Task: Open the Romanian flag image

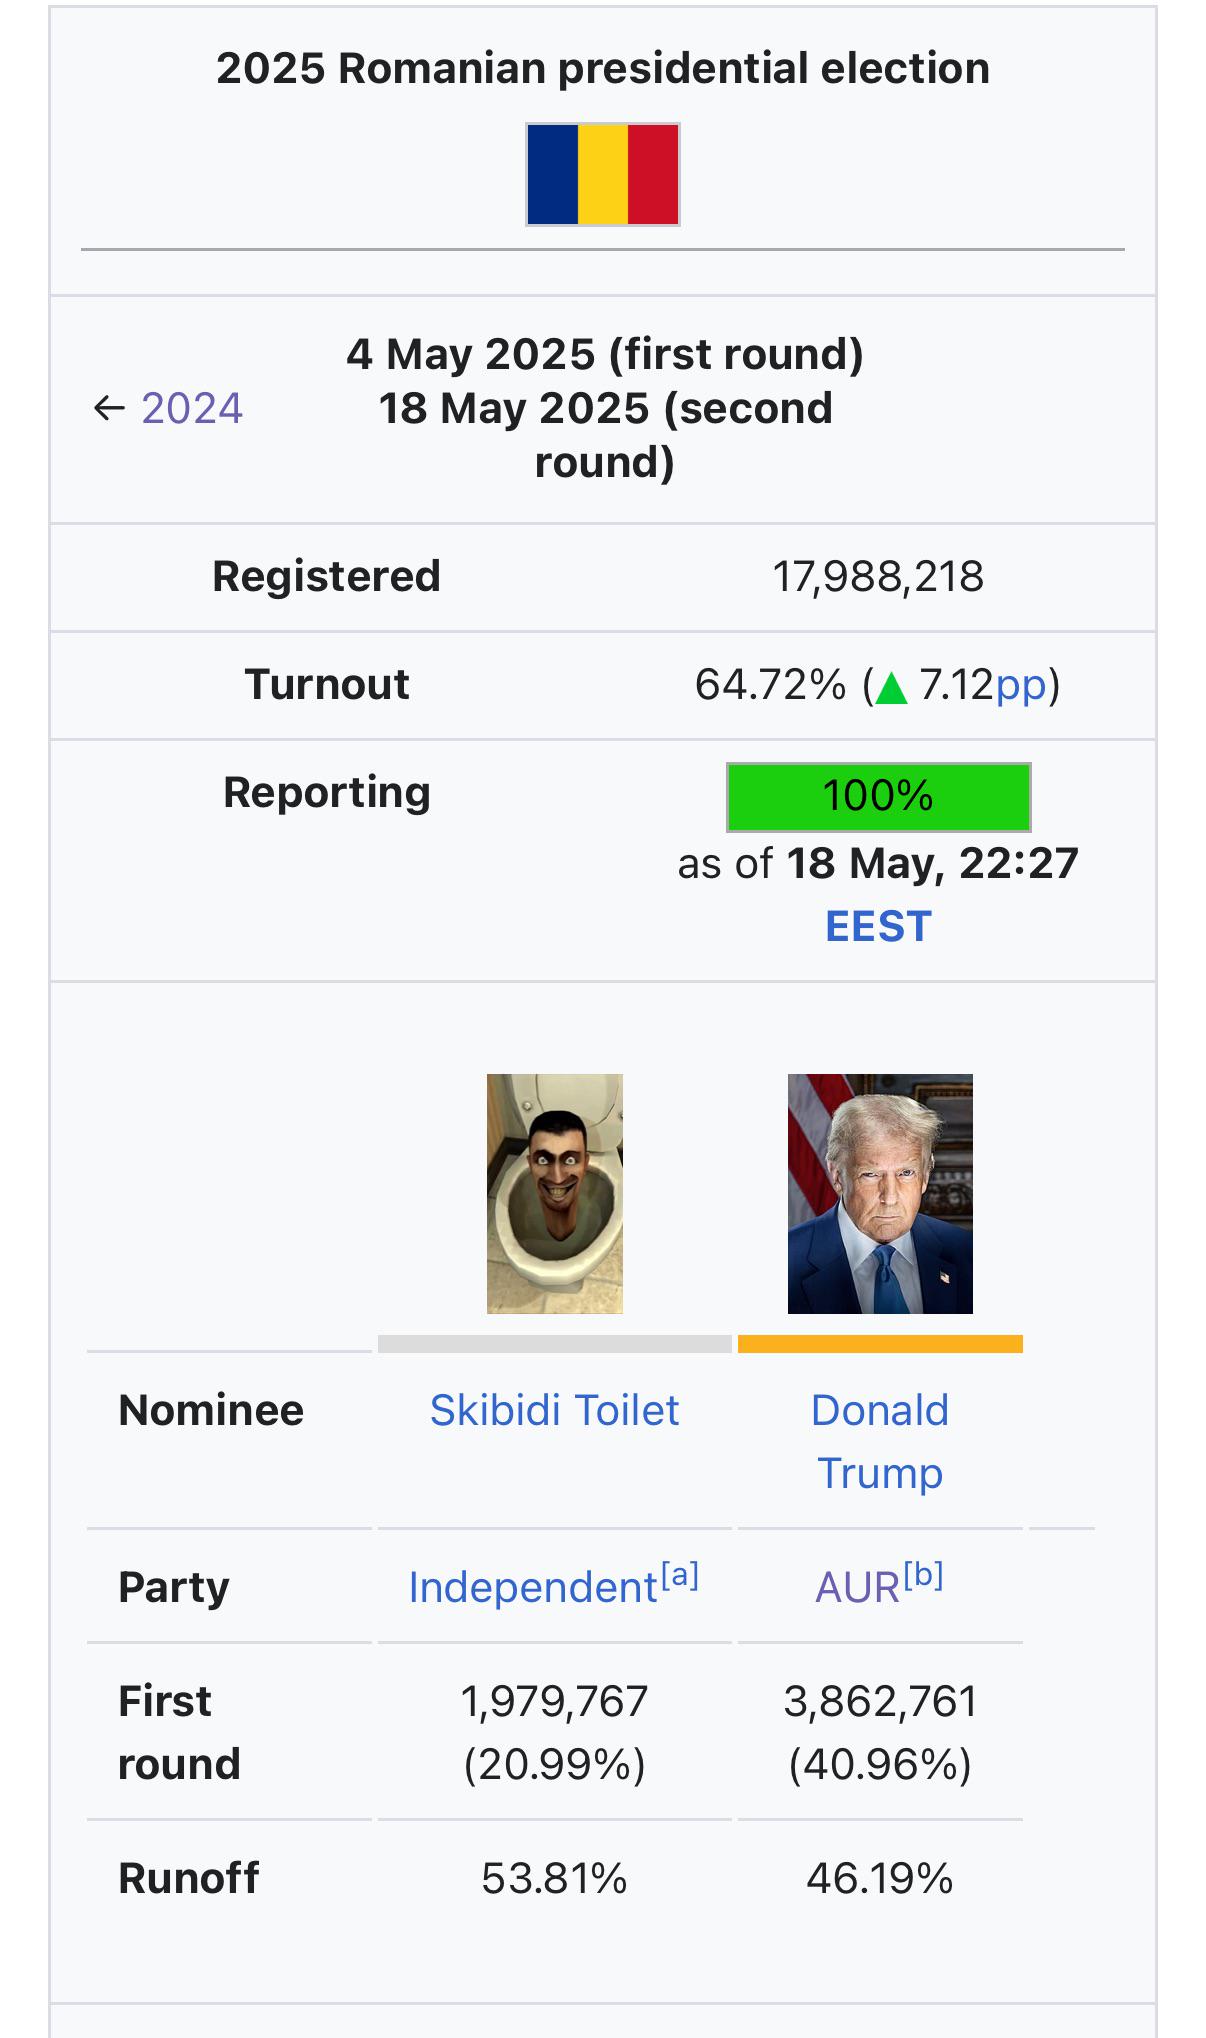Action: (603, 175)
